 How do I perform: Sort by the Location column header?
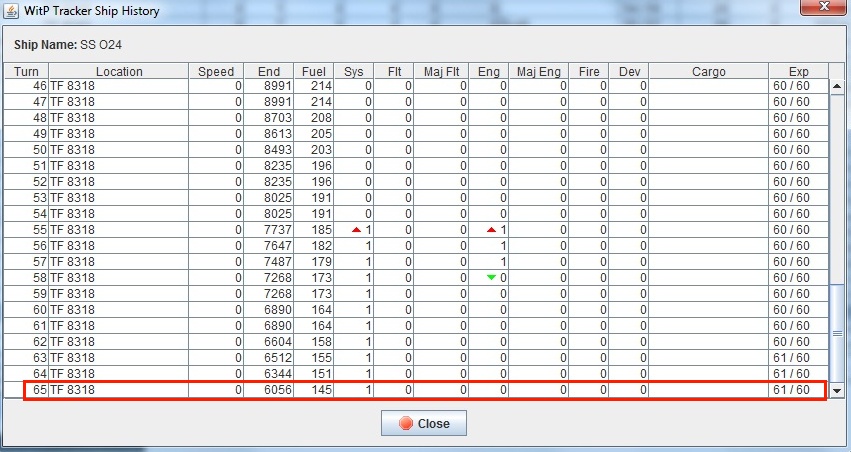pyautogui.click(x=119, y=72)
